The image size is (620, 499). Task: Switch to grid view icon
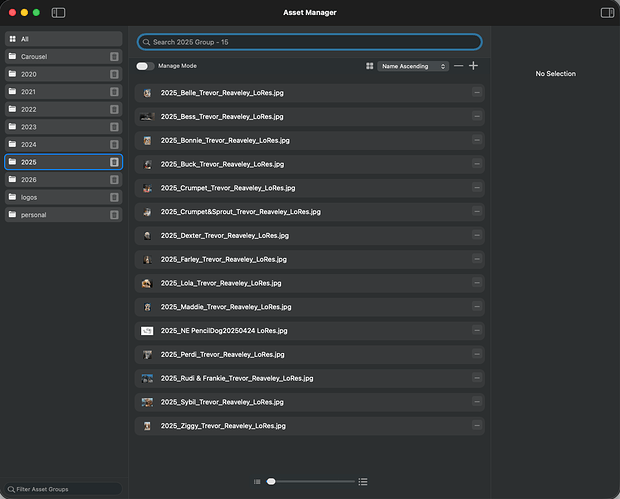coord(369,66)
